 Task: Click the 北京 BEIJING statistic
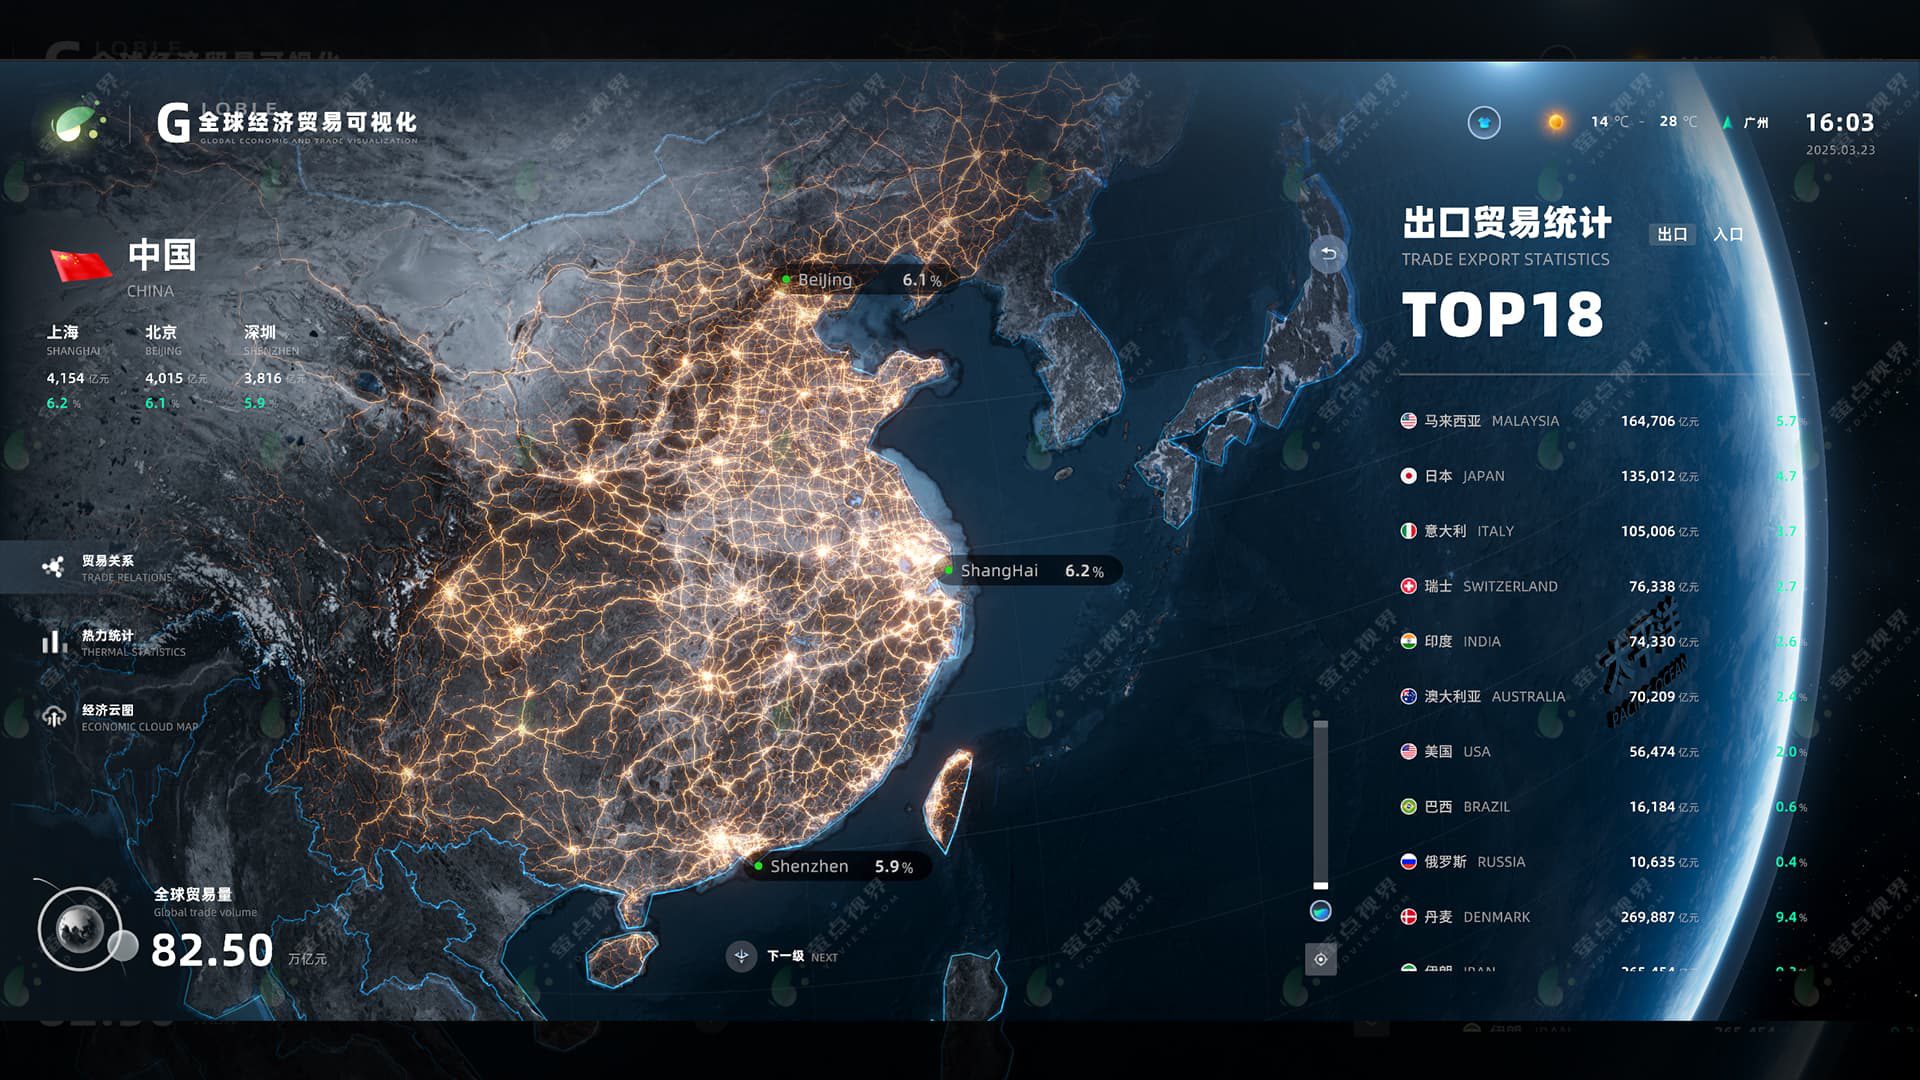176,367
